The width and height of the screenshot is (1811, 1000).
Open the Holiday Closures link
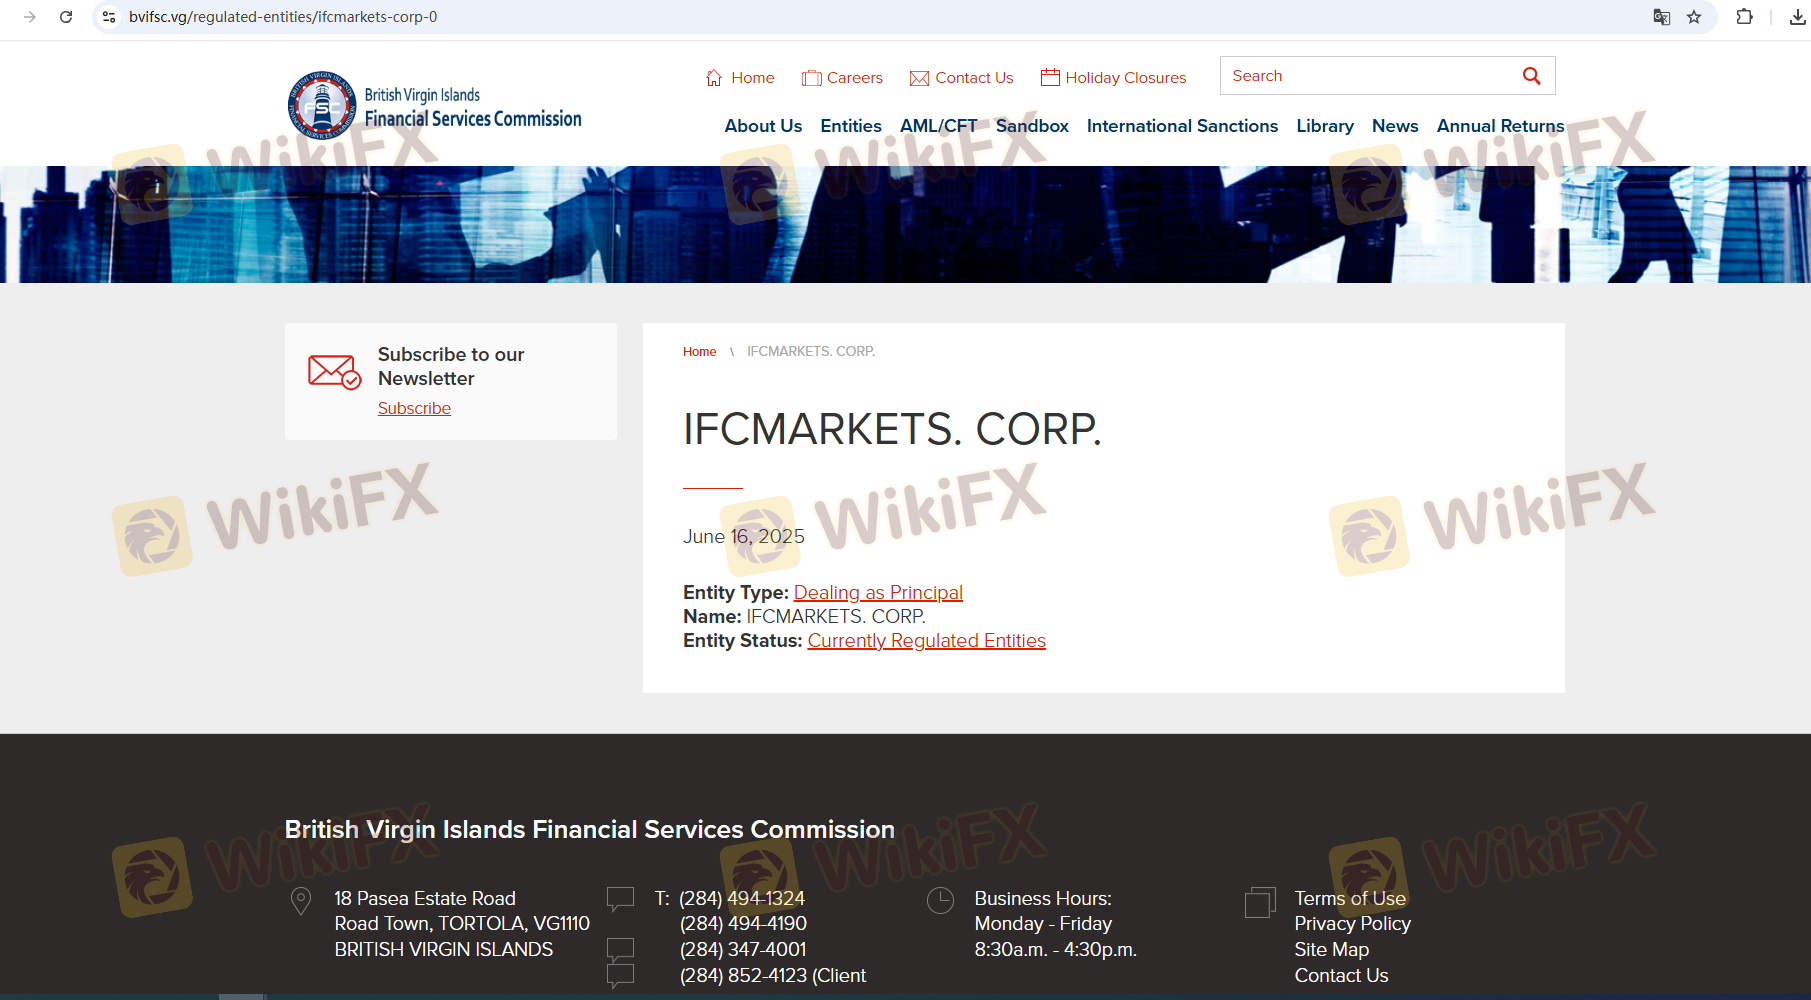[1126, 78]
